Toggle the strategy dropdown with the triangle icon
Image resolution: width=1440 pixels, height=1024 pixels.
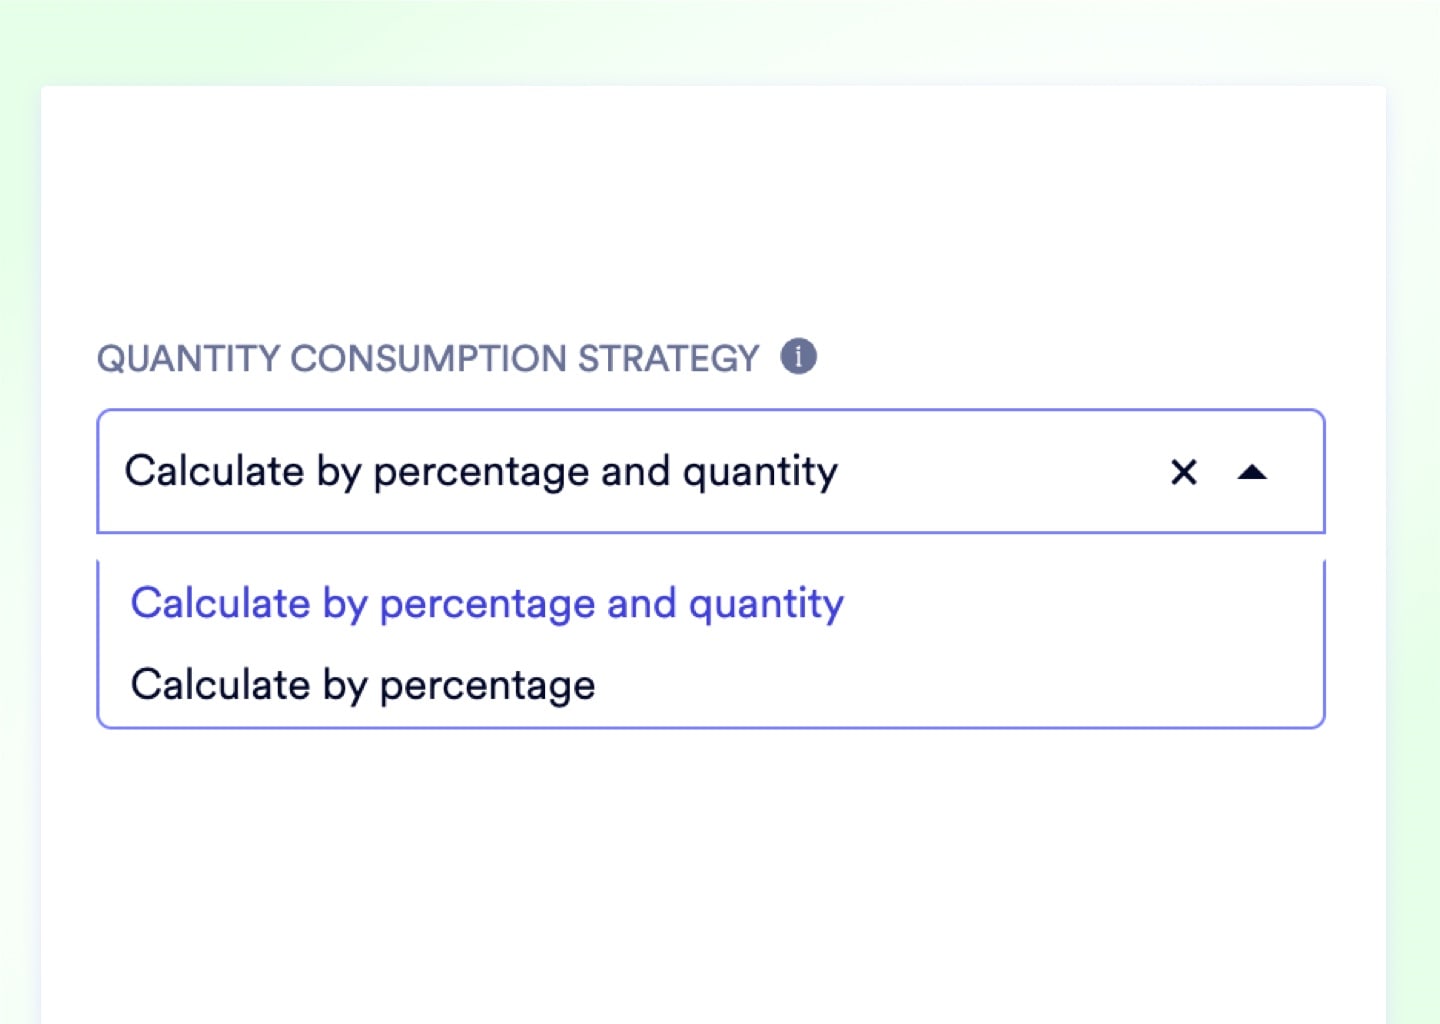[1252, 472]
